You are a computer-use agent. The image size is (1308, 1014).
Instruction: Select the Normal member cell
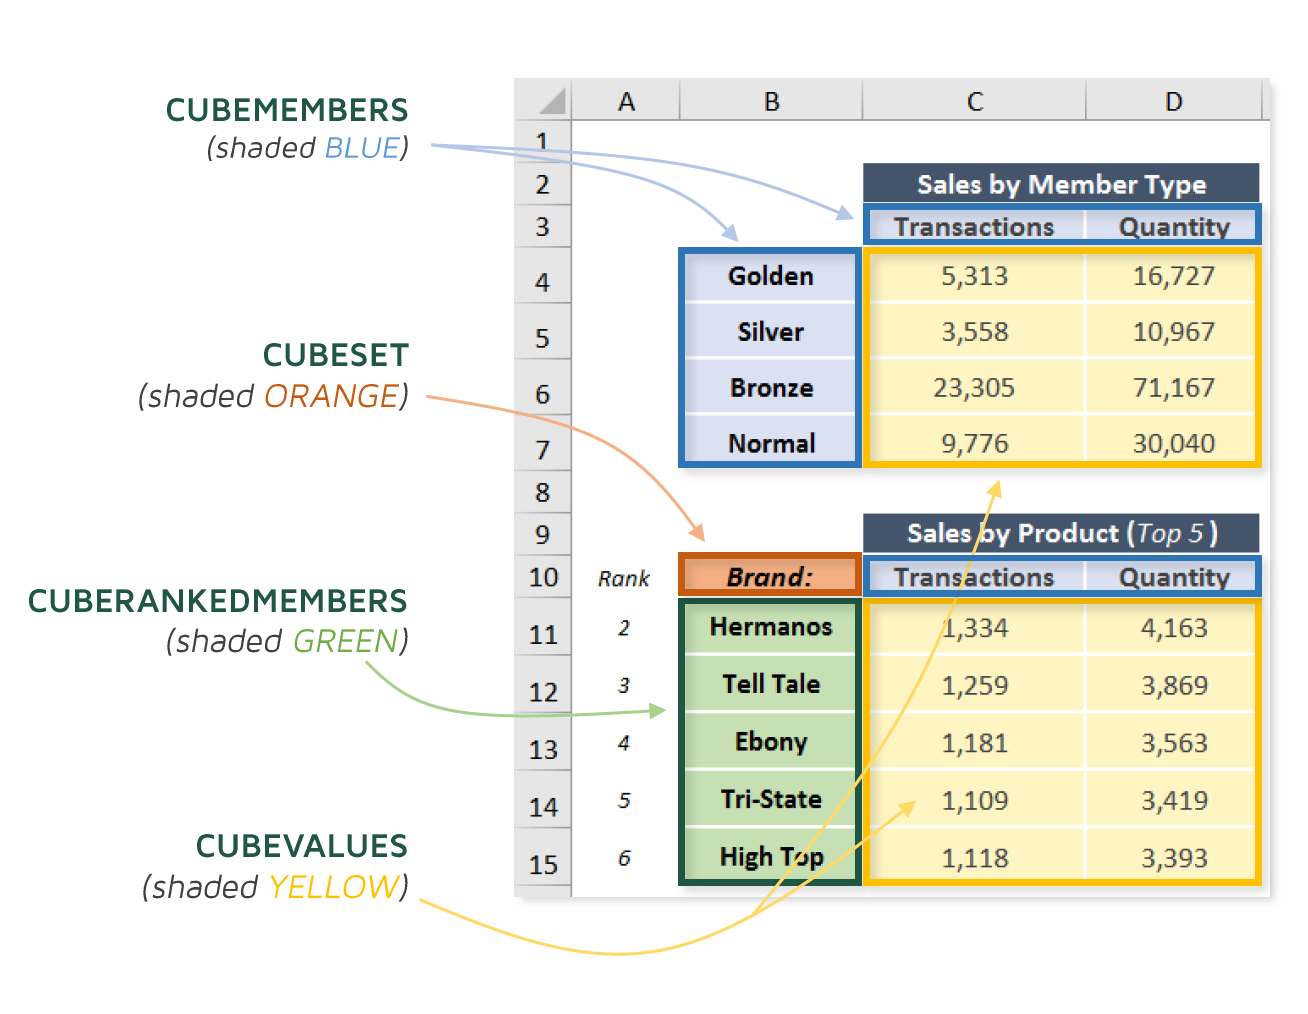[770, 443]
